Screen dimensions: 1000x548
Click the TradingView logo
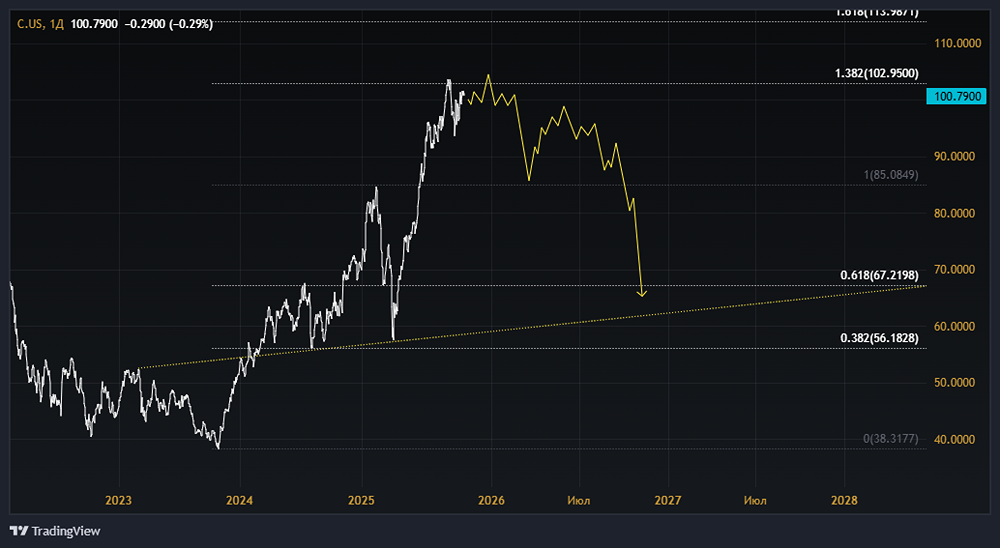tap(55, 531)
